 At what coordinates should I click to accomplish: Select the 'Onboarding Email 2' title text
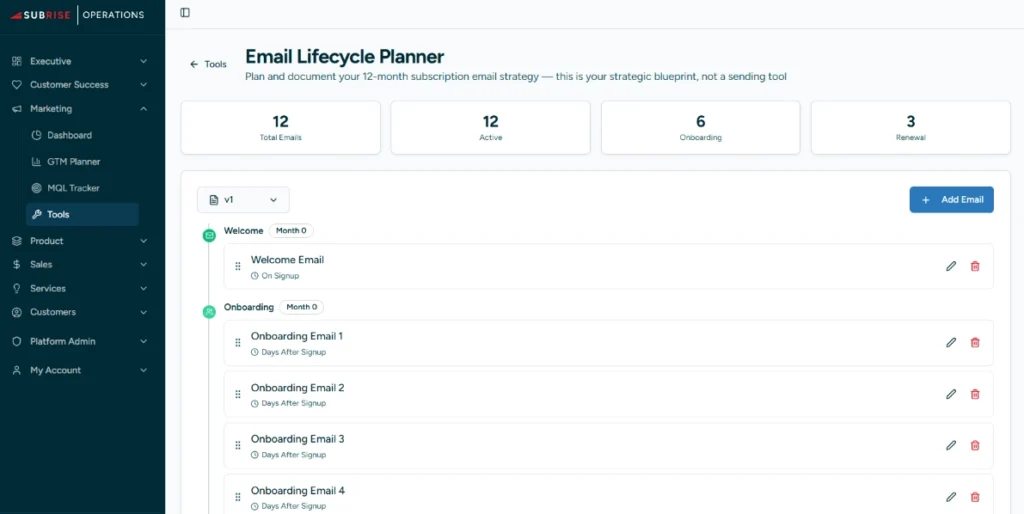coord(298,387)
